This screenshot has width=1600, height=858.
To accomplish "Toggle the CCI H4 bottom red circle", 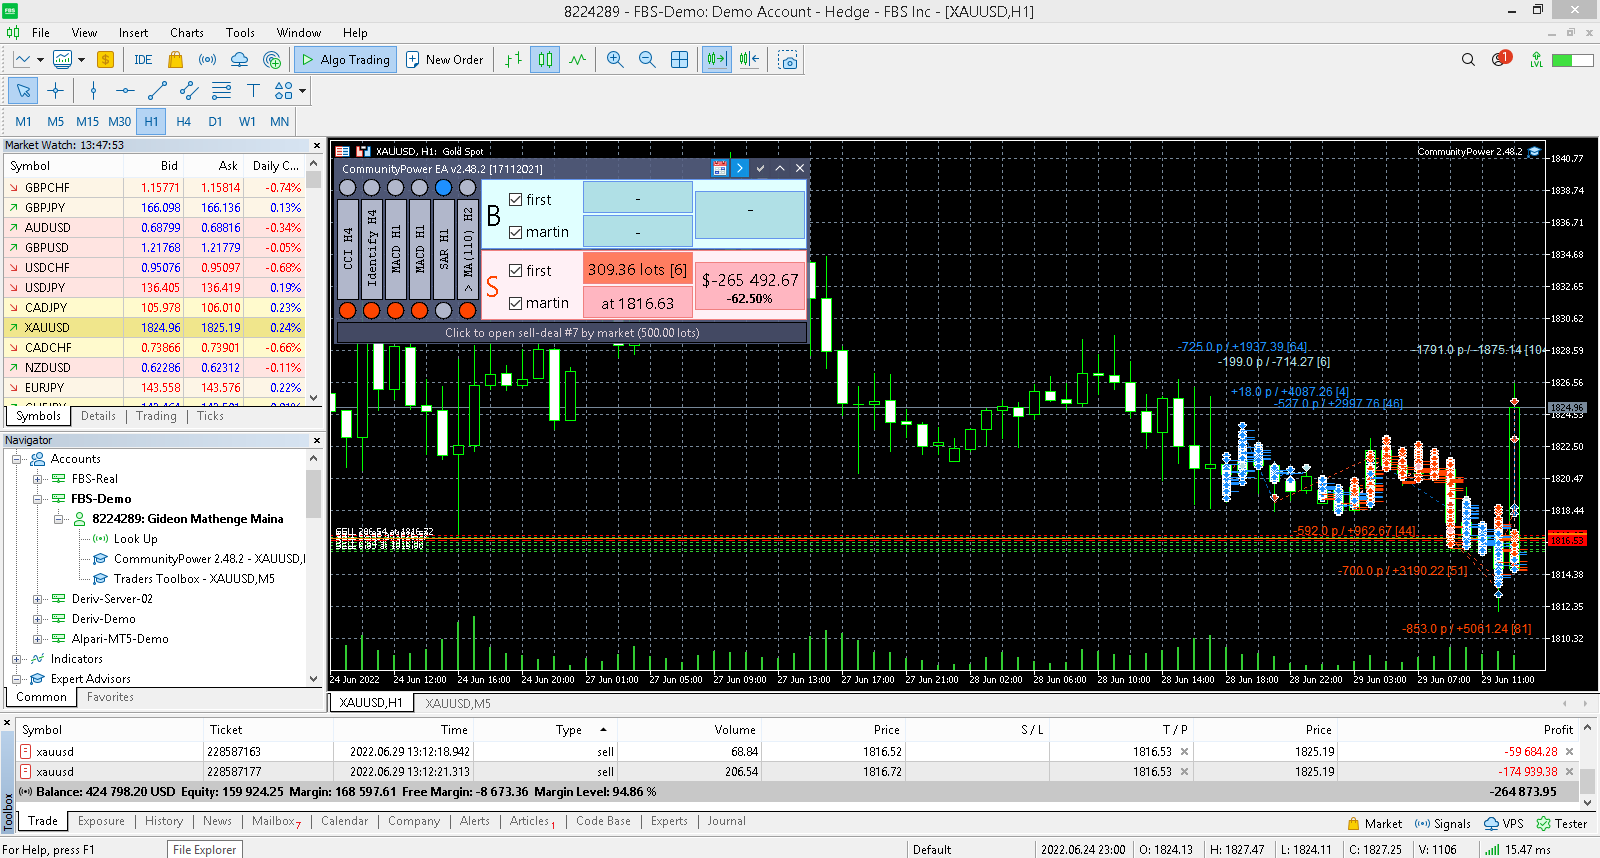I will coord(348,310).
